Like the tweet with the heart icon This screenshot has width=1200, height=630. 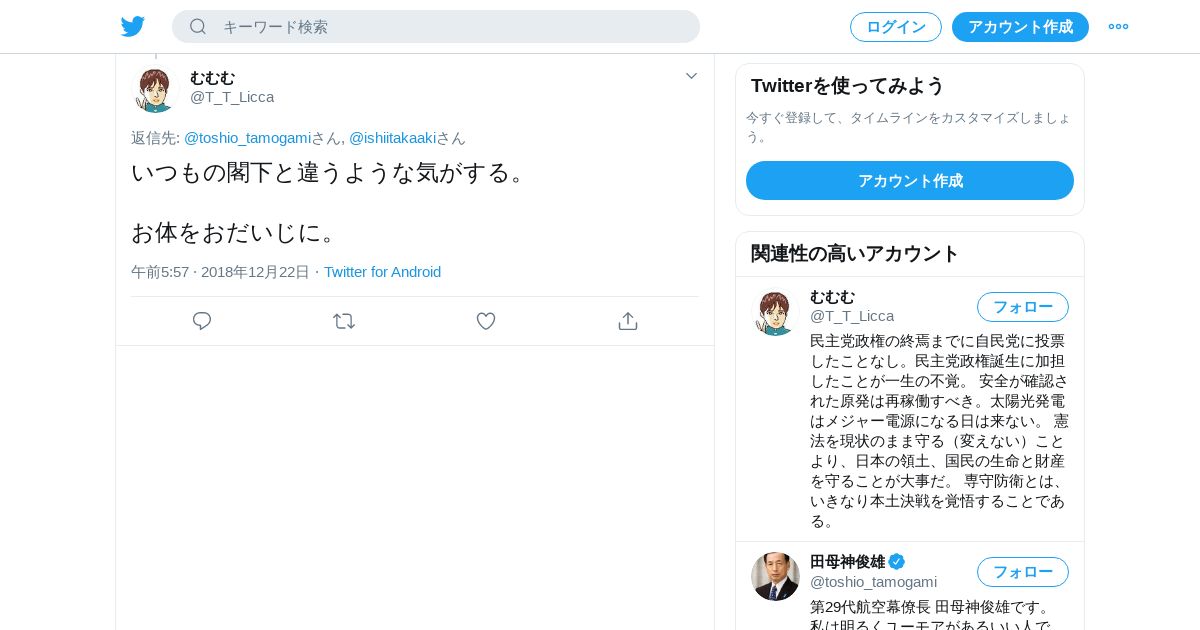tap(486, 321)
